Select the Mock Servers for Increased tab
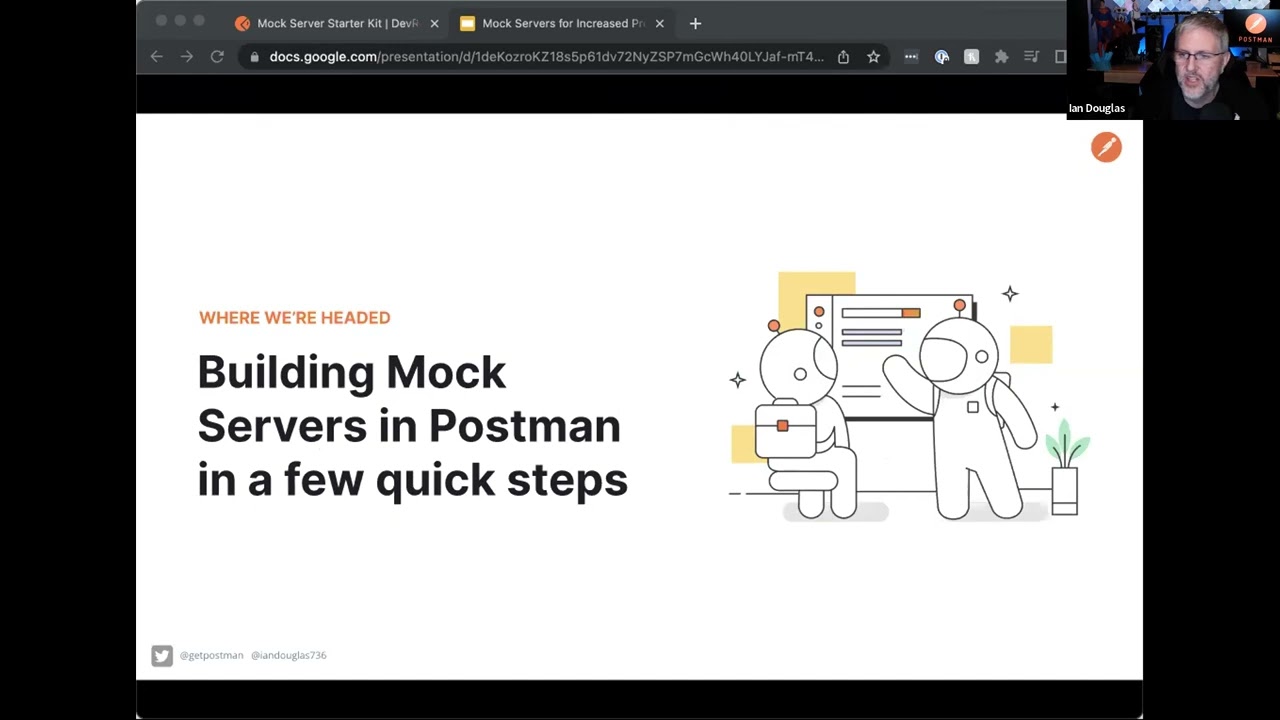This screenshot has height=720, width=1280. [563, 23]
